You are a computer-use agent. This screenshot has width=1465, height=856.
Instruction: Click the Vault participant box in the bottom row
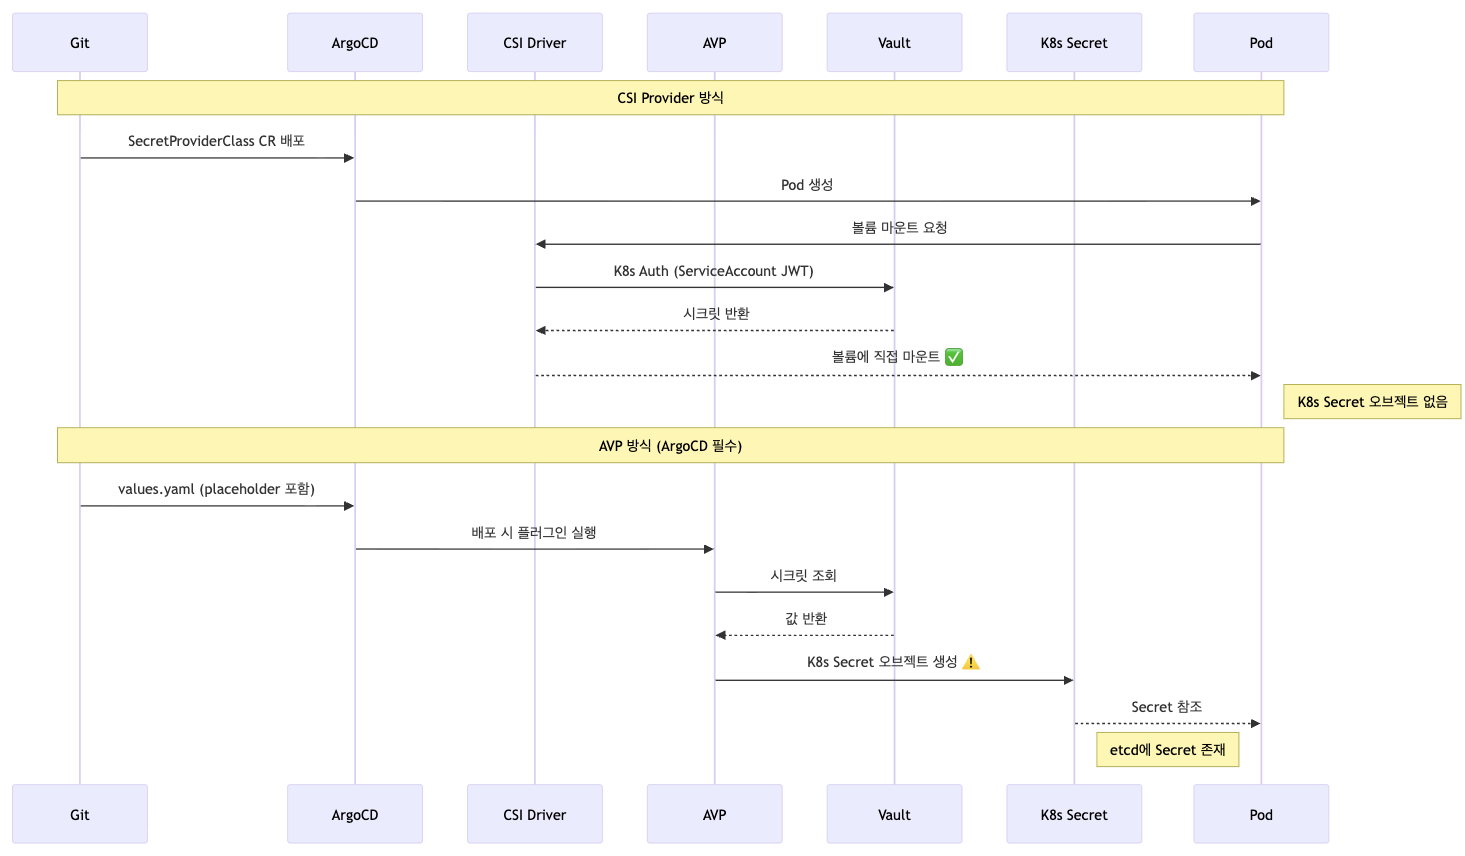895,814
